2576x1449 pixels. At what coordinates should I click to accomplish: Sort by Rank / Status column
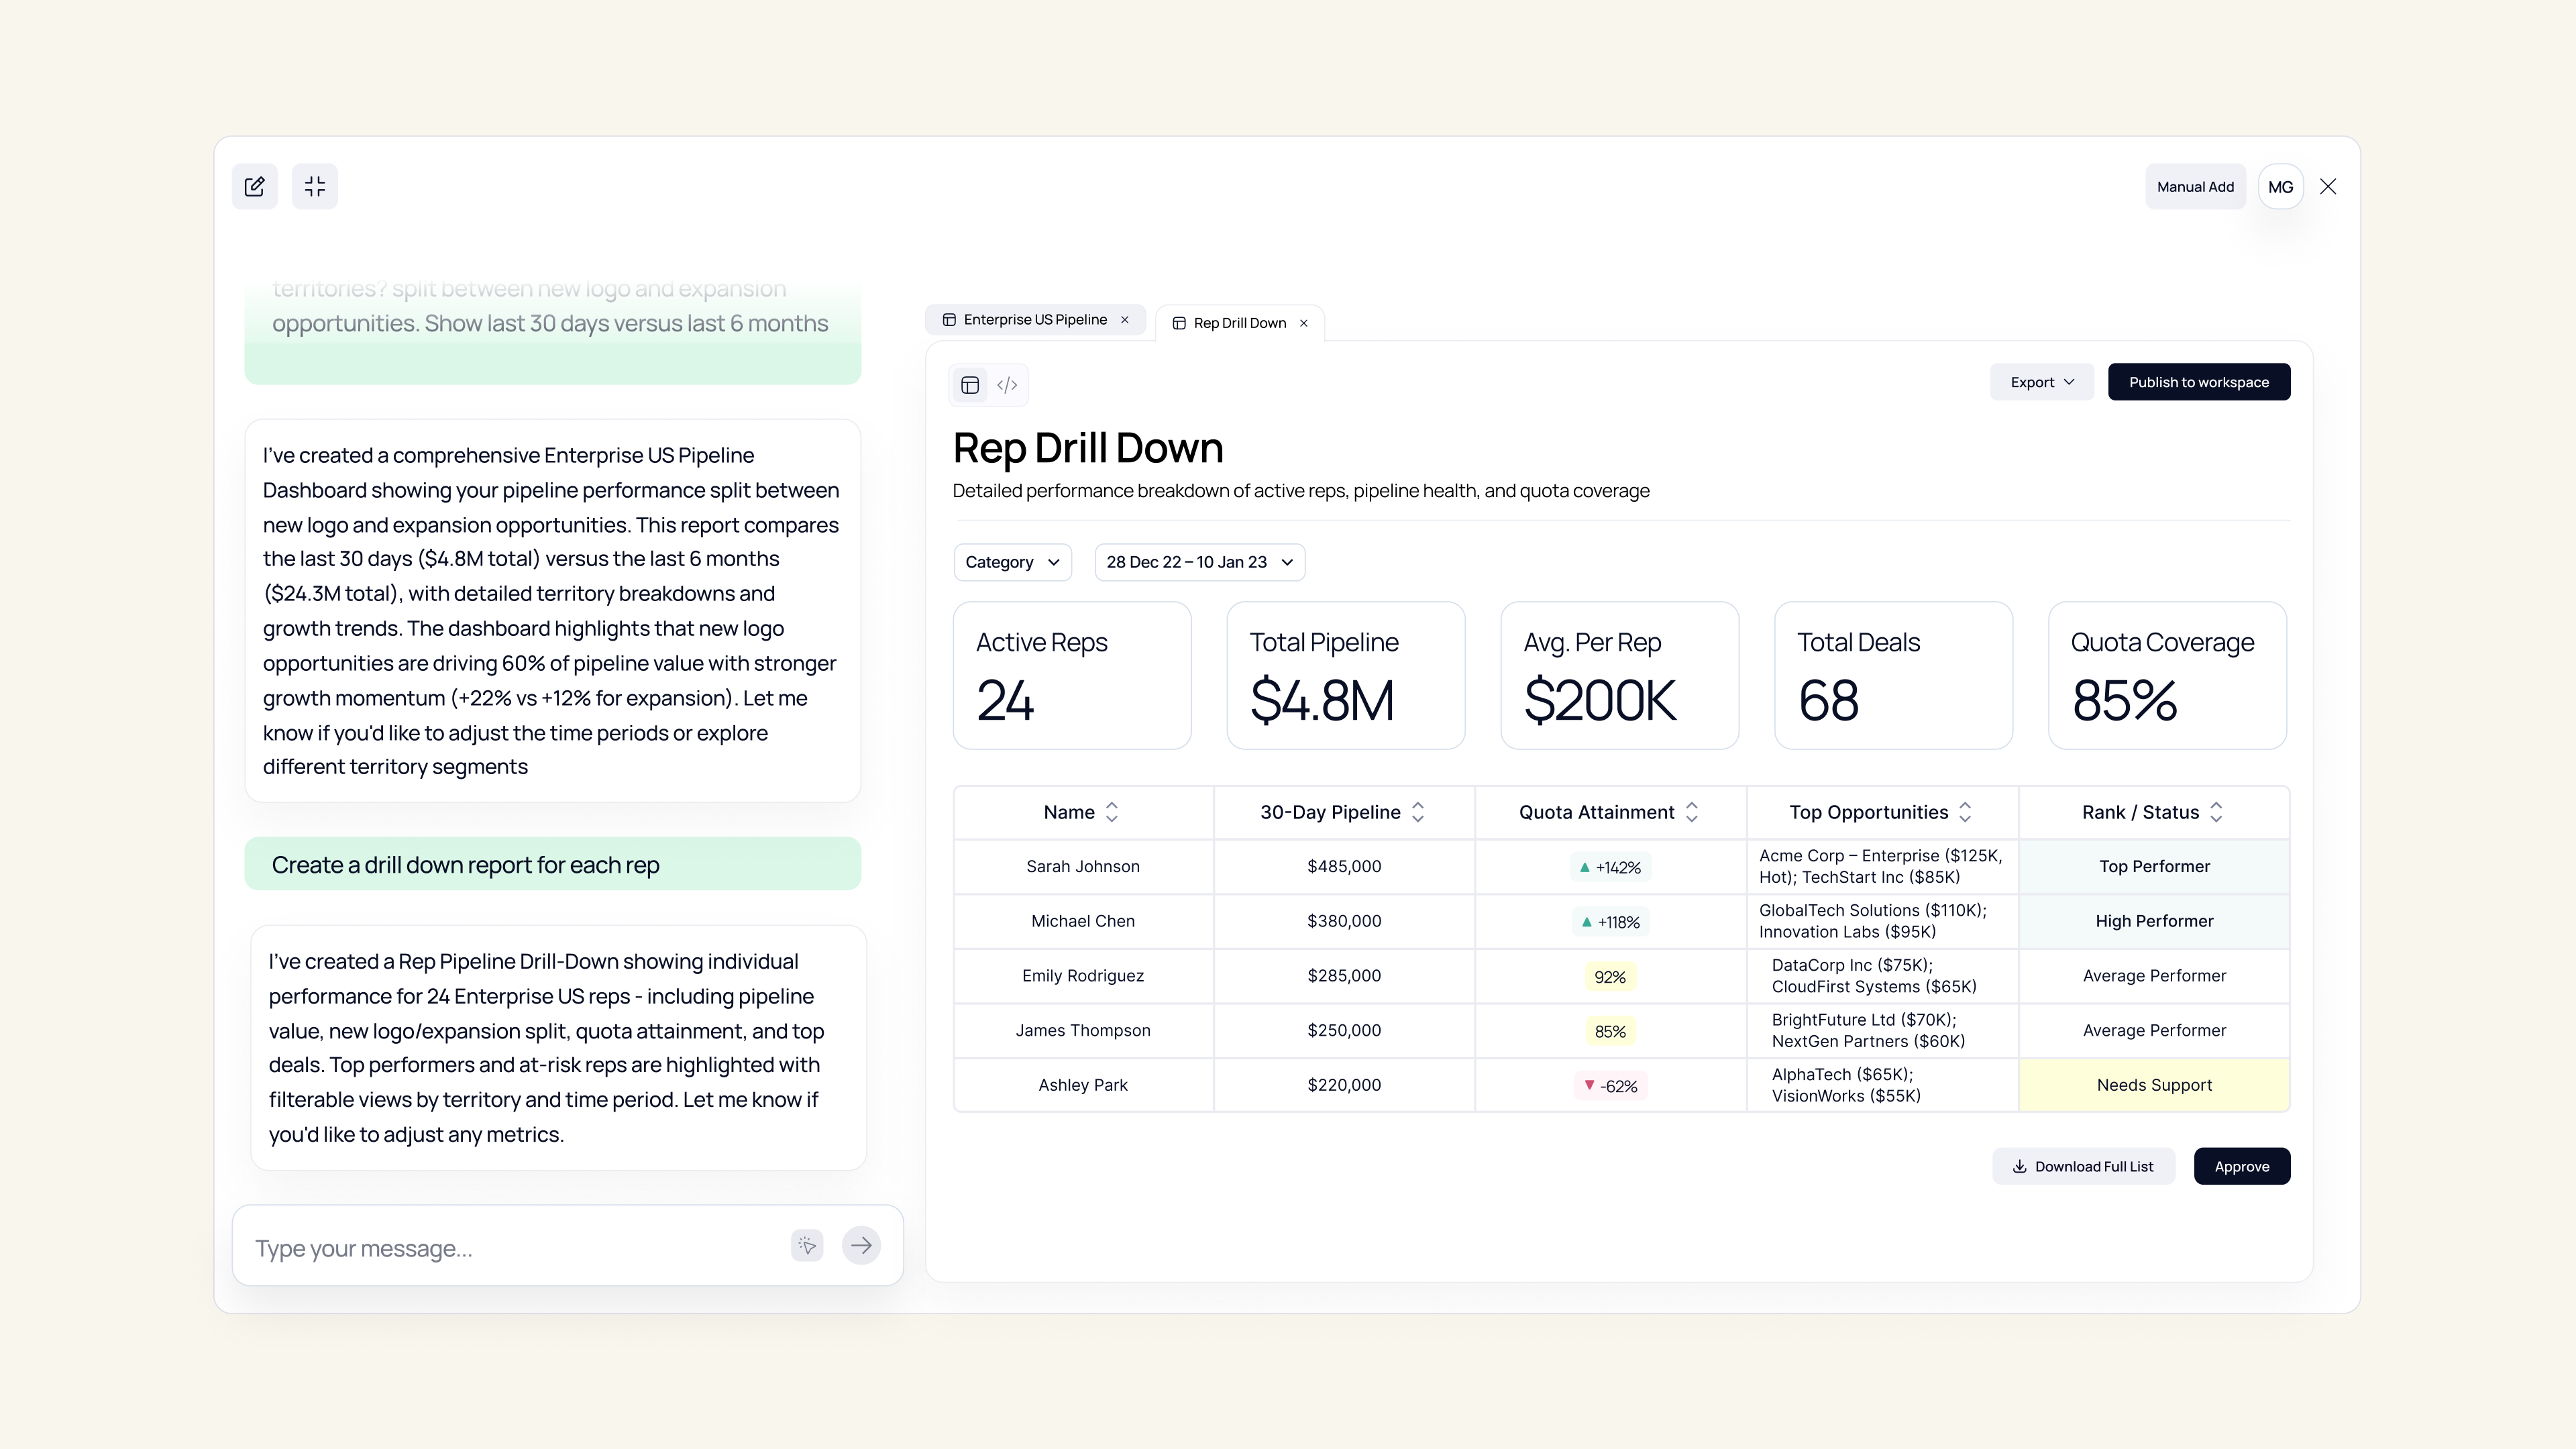[2216, 812]
